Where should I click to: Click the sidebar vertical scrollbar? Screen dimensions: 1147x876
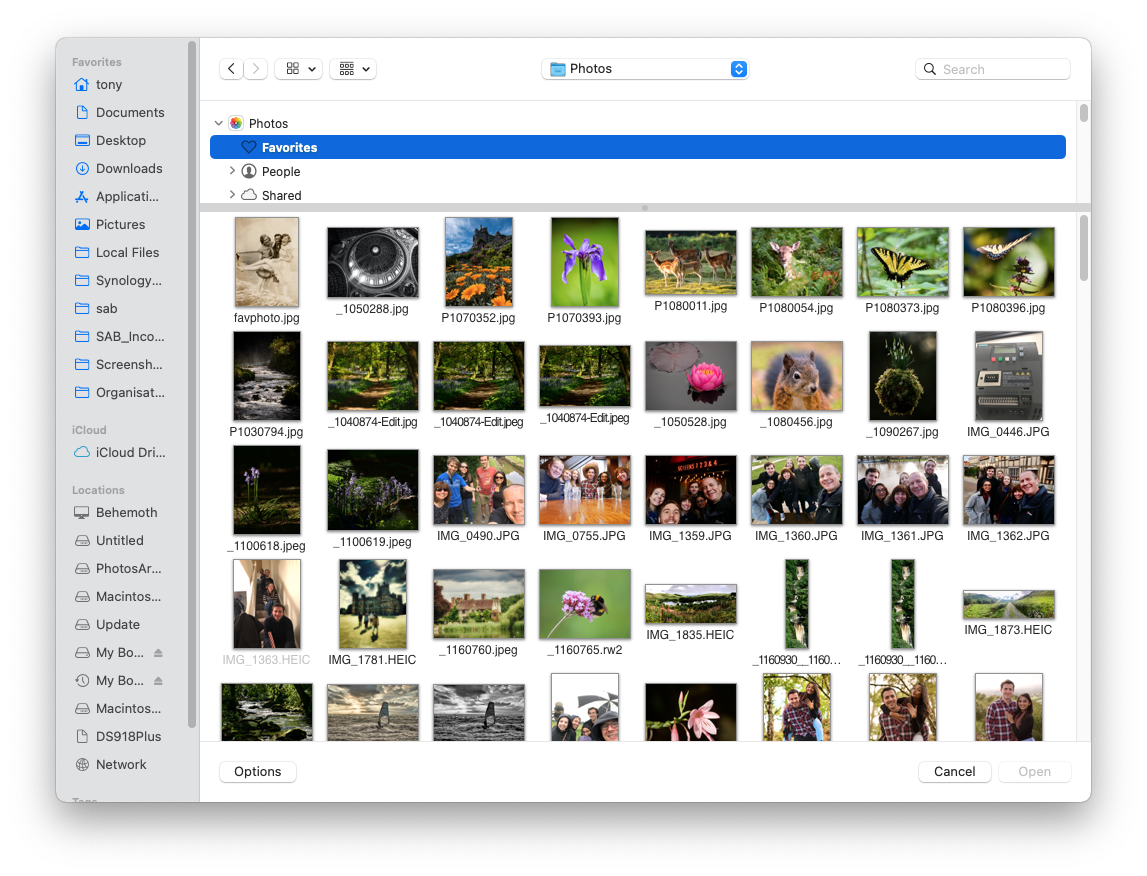click(192, 384)
